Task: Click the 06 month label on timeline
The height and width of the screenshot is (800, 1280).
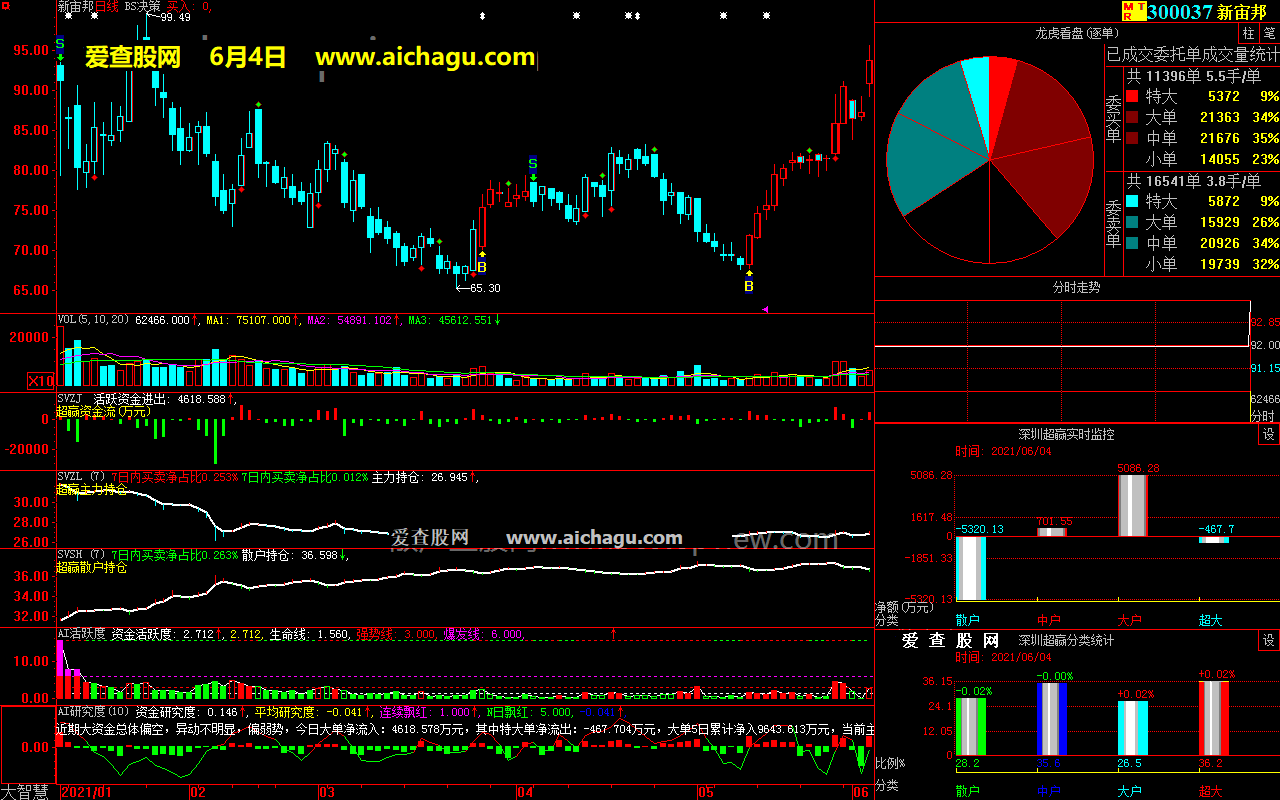Action: (860, 792)
